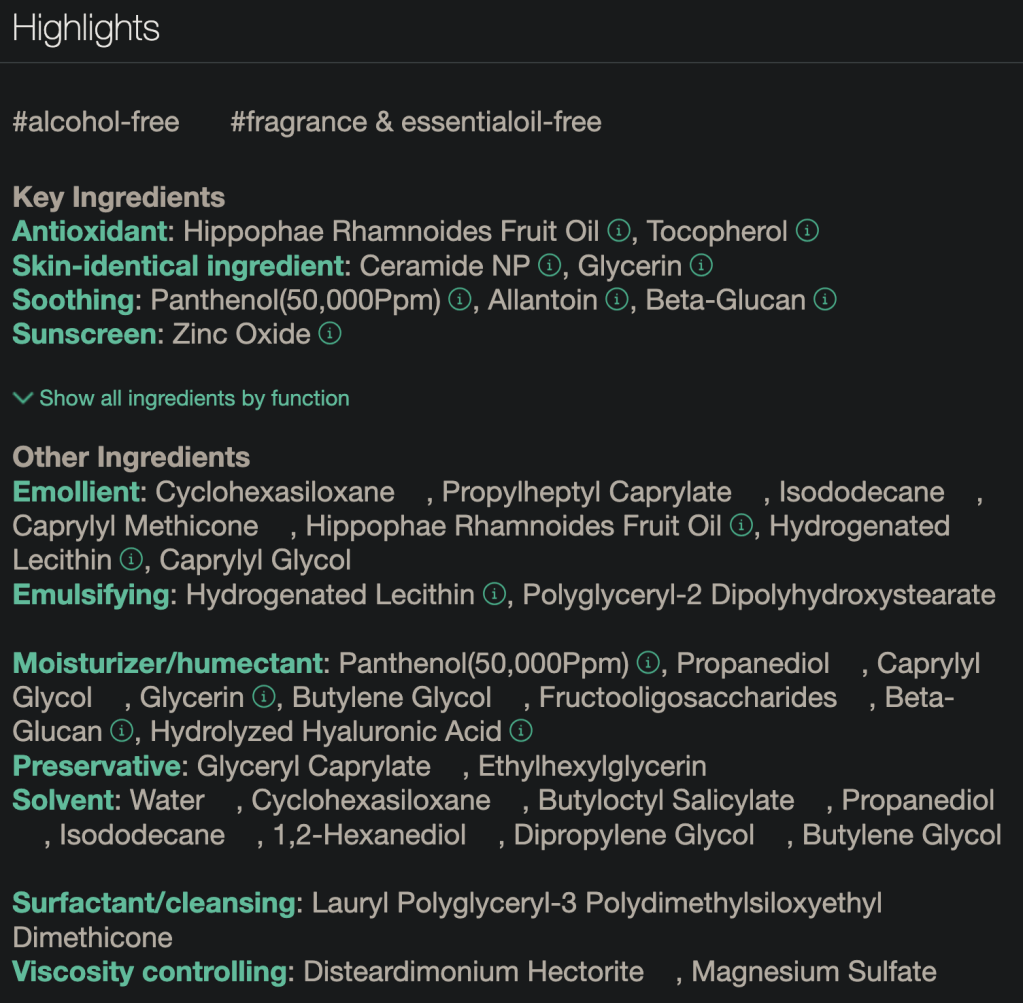Open the Panthenol info icon under Moisturizer/humectant

click(x=648, y=663)
